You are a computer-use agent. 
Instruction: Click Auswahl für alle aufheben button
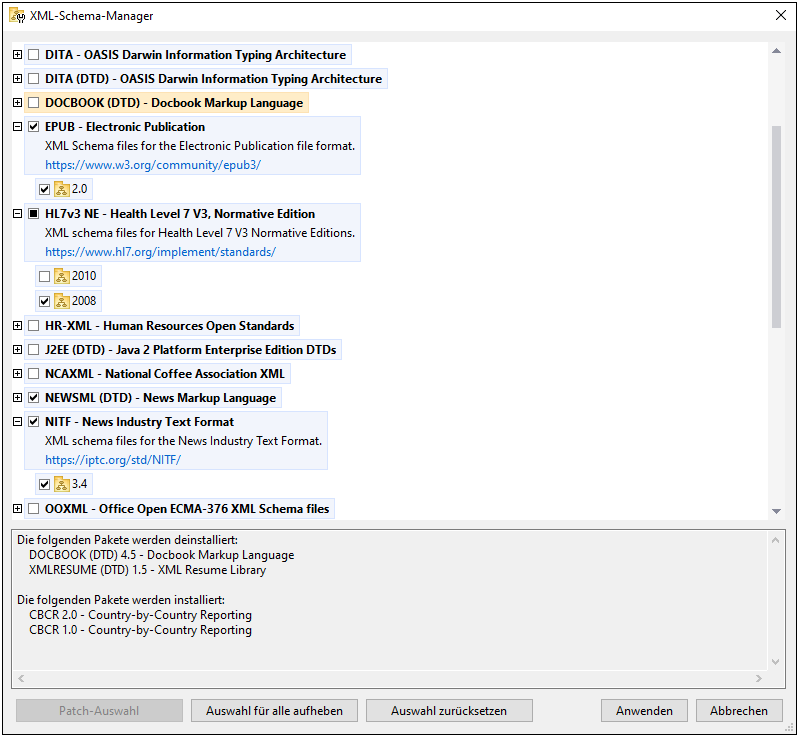click(x=274, y=711)
